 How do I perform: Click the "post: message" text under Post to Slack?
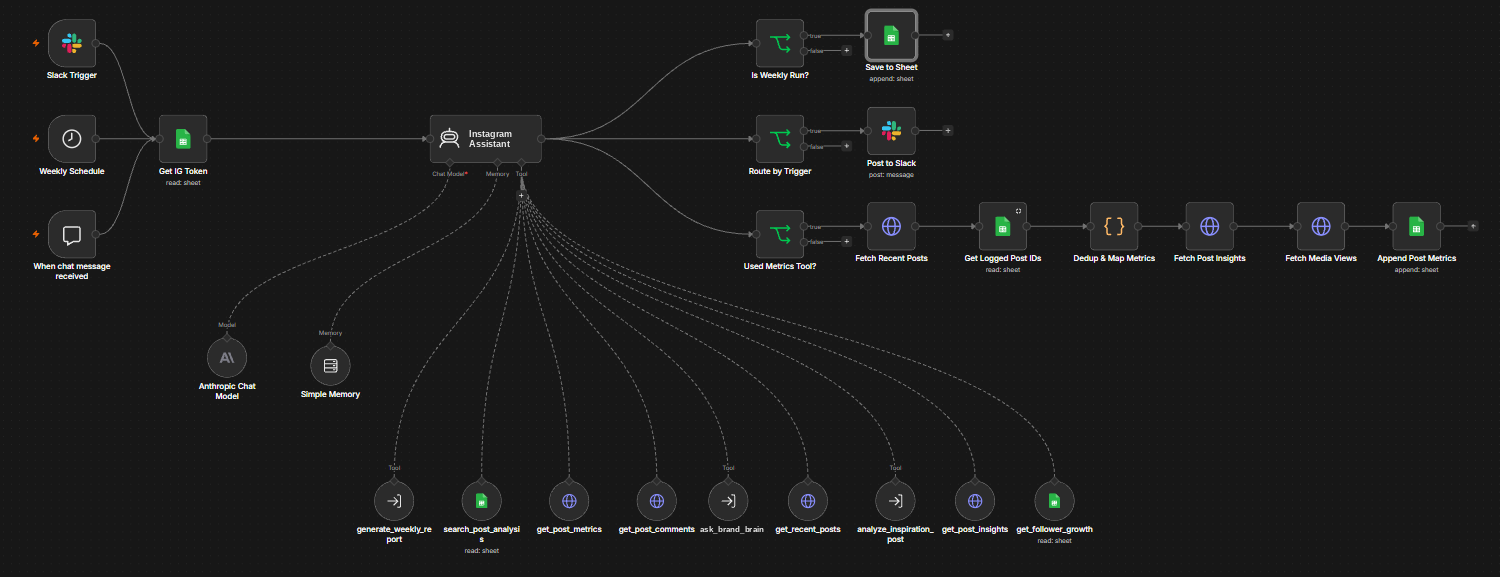891,174
